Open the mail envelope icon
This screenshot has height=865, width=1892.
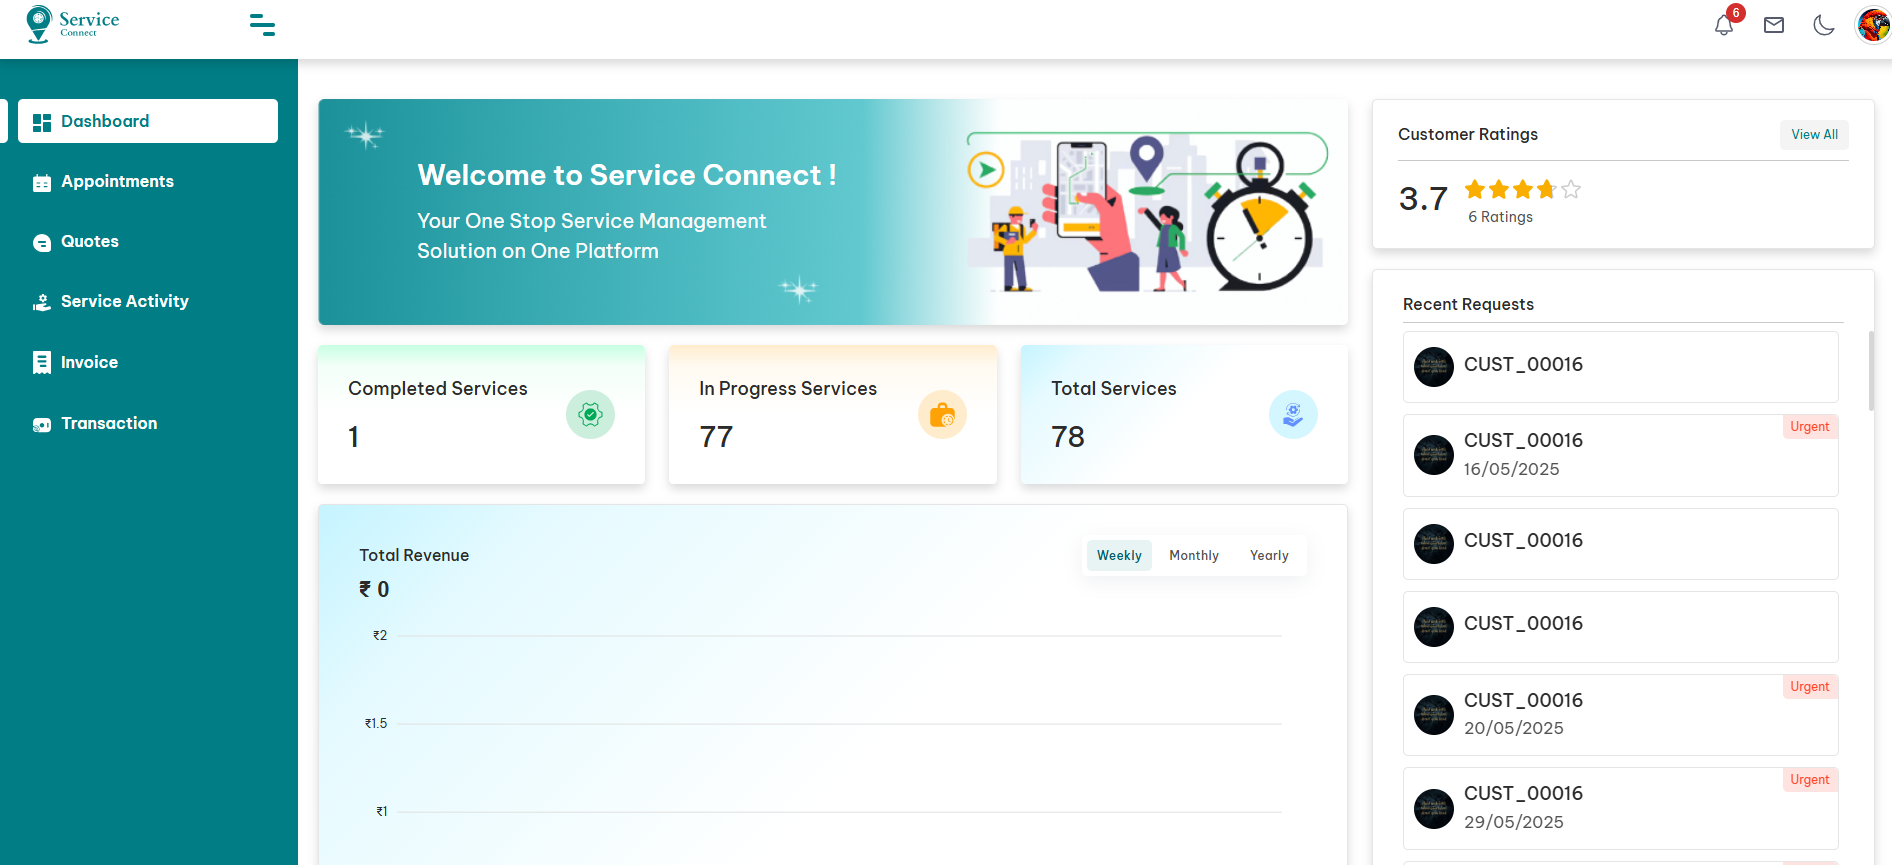click(1774, 25)
